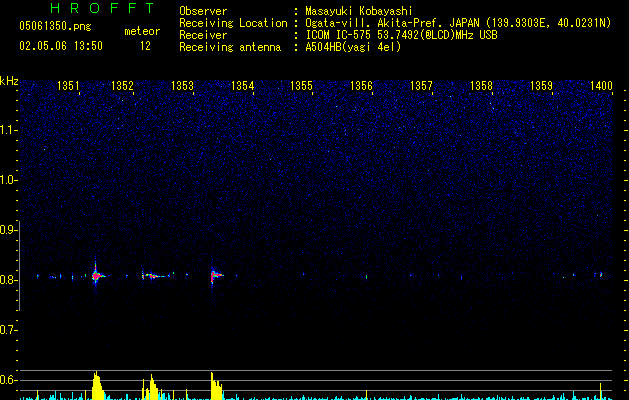
Task: Click the yellow intensity peak below the 1353 echo
Action: [x=216, y=386]
